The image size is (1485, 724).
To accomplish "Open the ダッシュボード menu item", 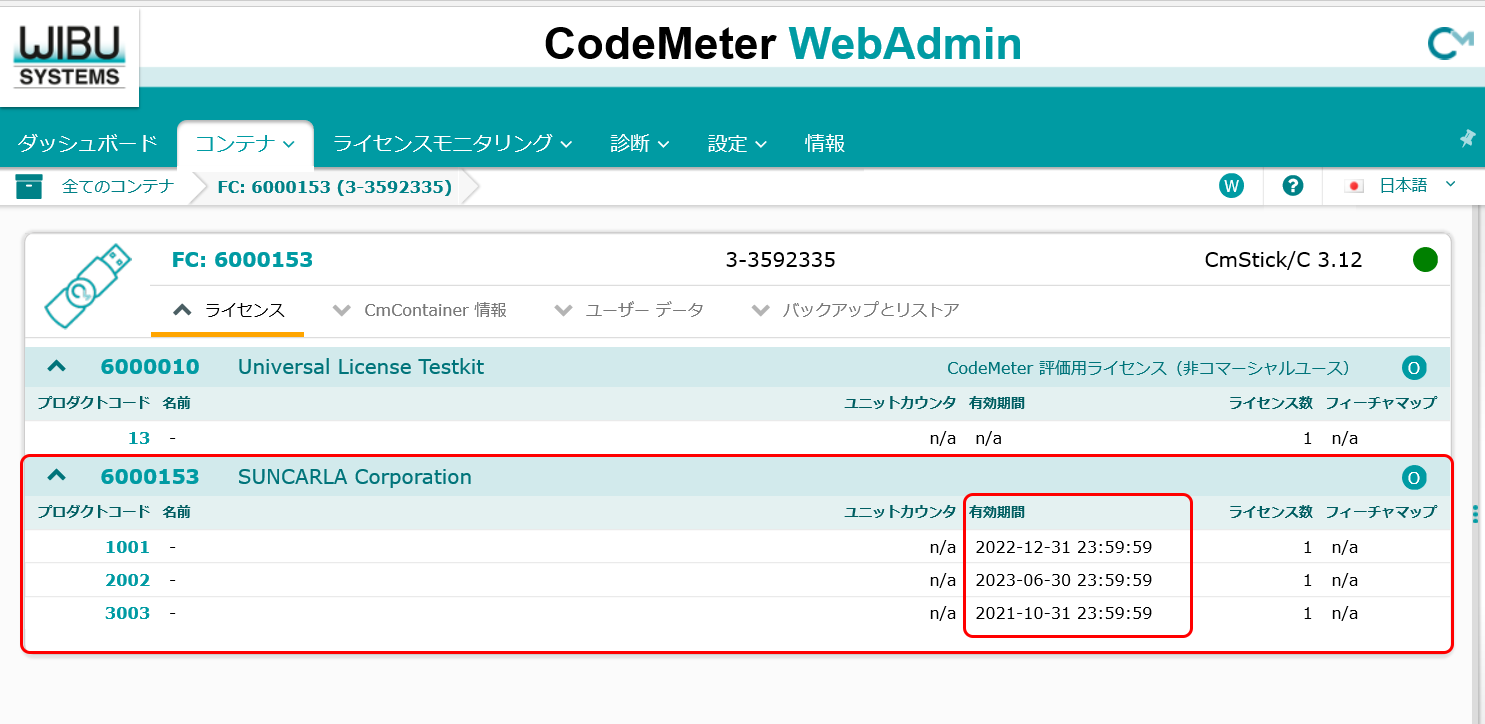I will [x=87, y=143].
